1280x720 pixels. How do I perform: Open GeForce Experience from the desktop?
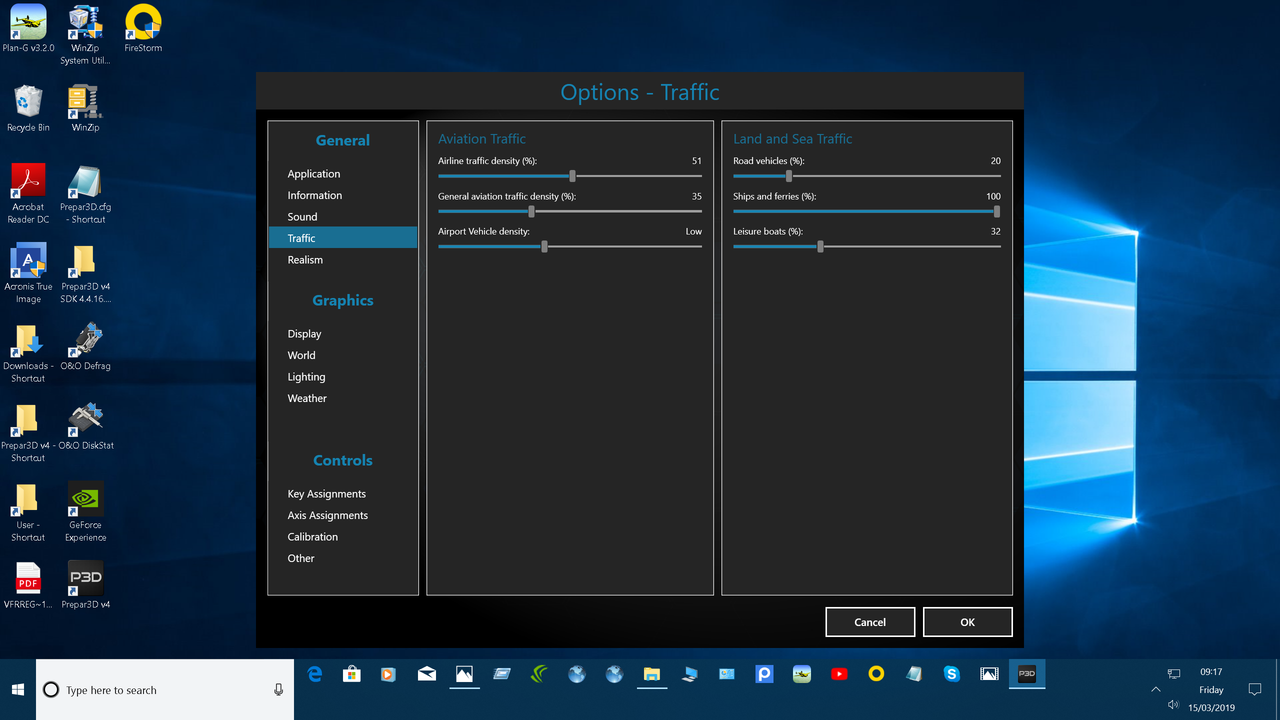[x=85, y=498]
